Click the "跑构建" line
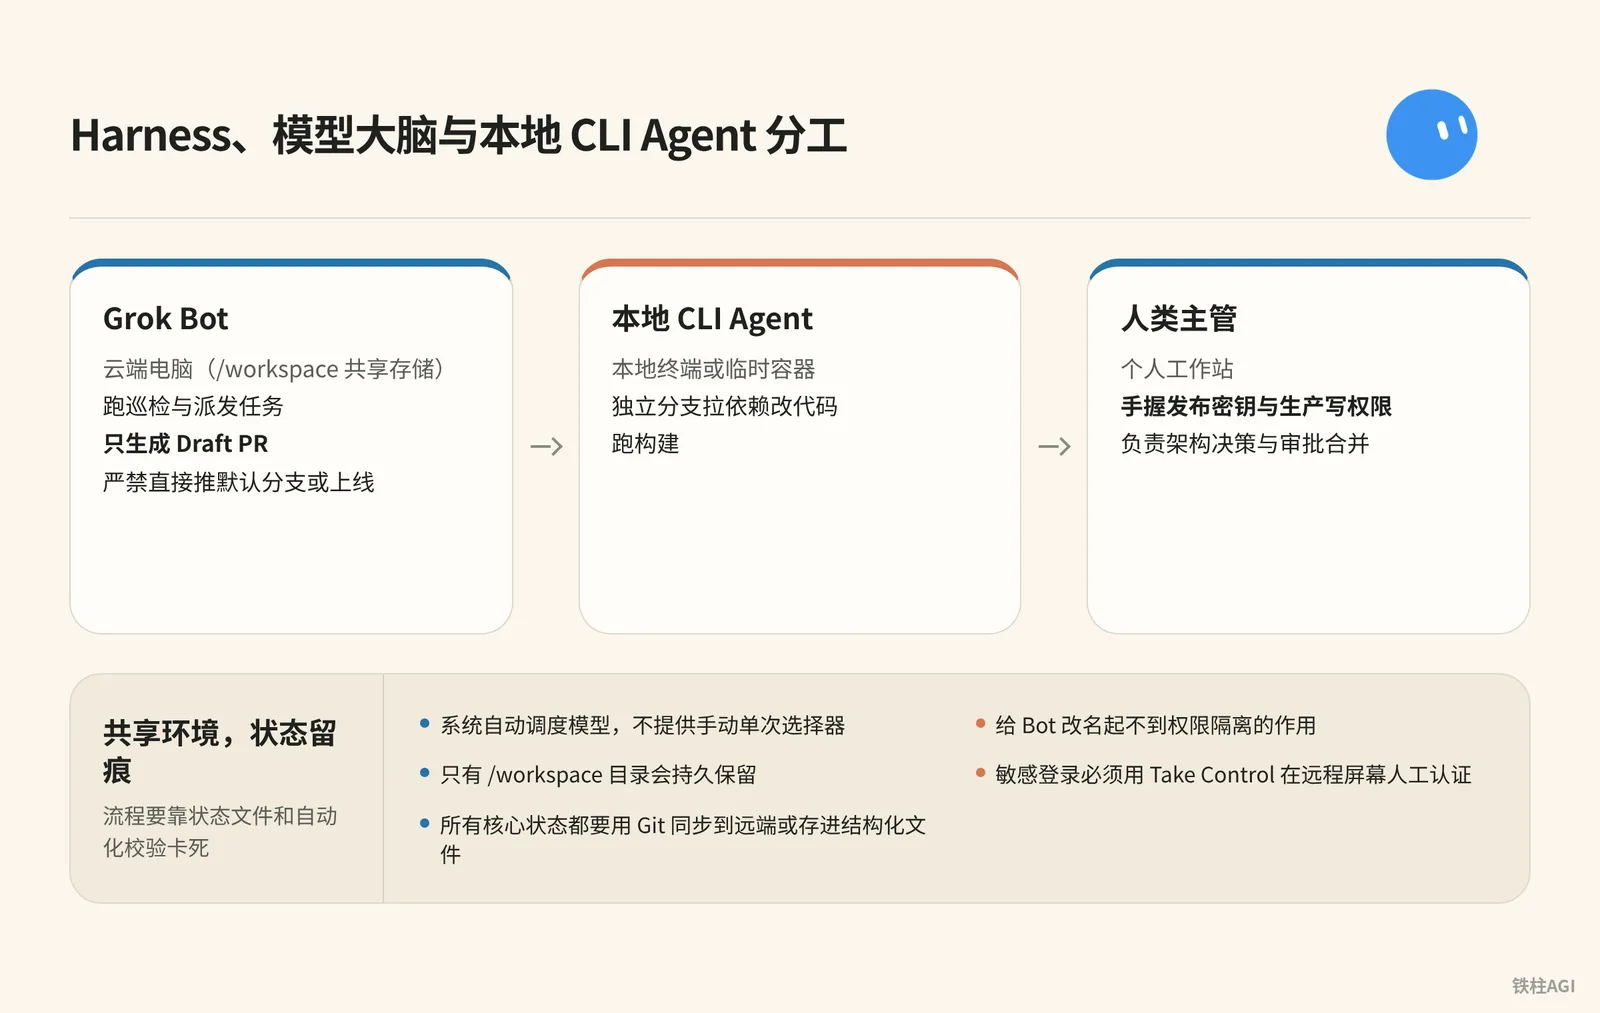 (645, 444)
